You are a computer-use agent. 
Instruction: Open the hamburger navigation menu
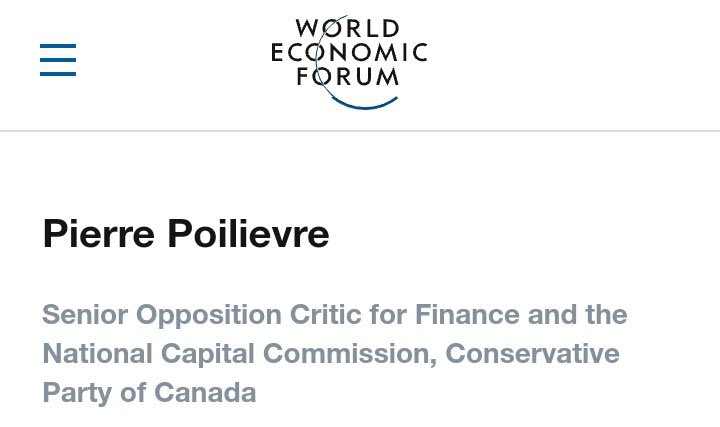[58, 60]
